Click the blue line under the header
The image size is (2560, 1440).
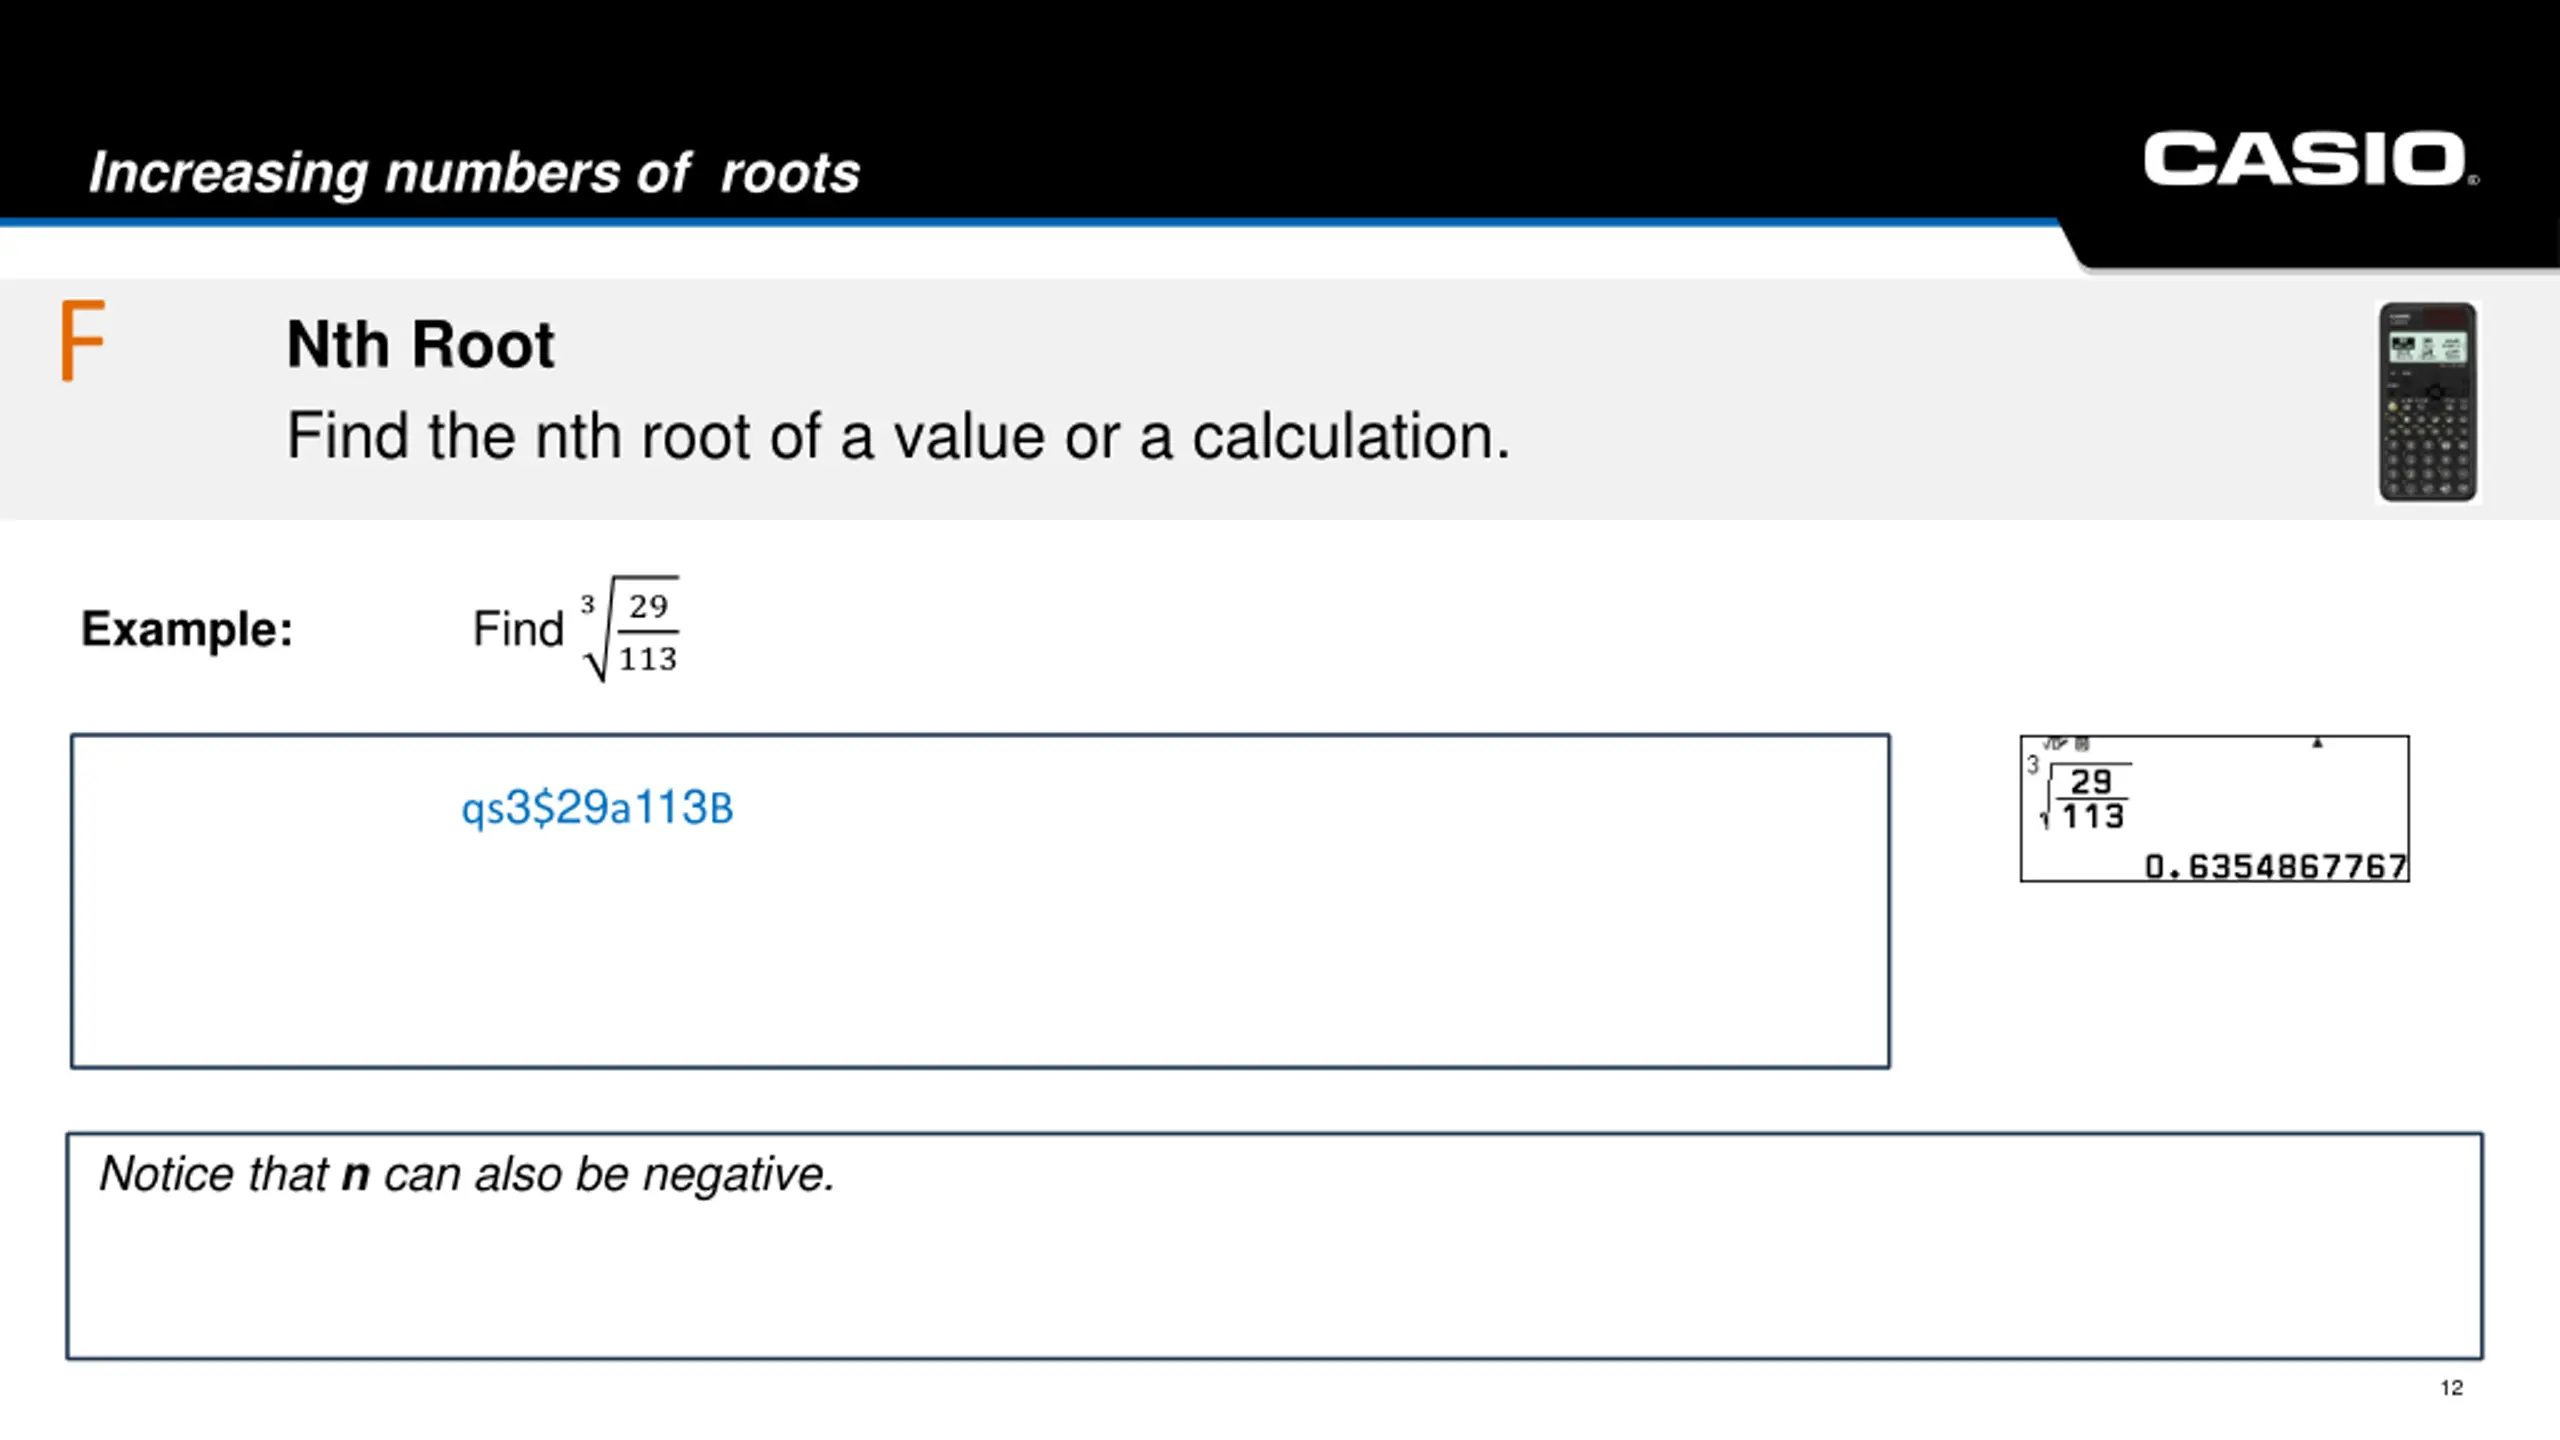point(1030,222)
